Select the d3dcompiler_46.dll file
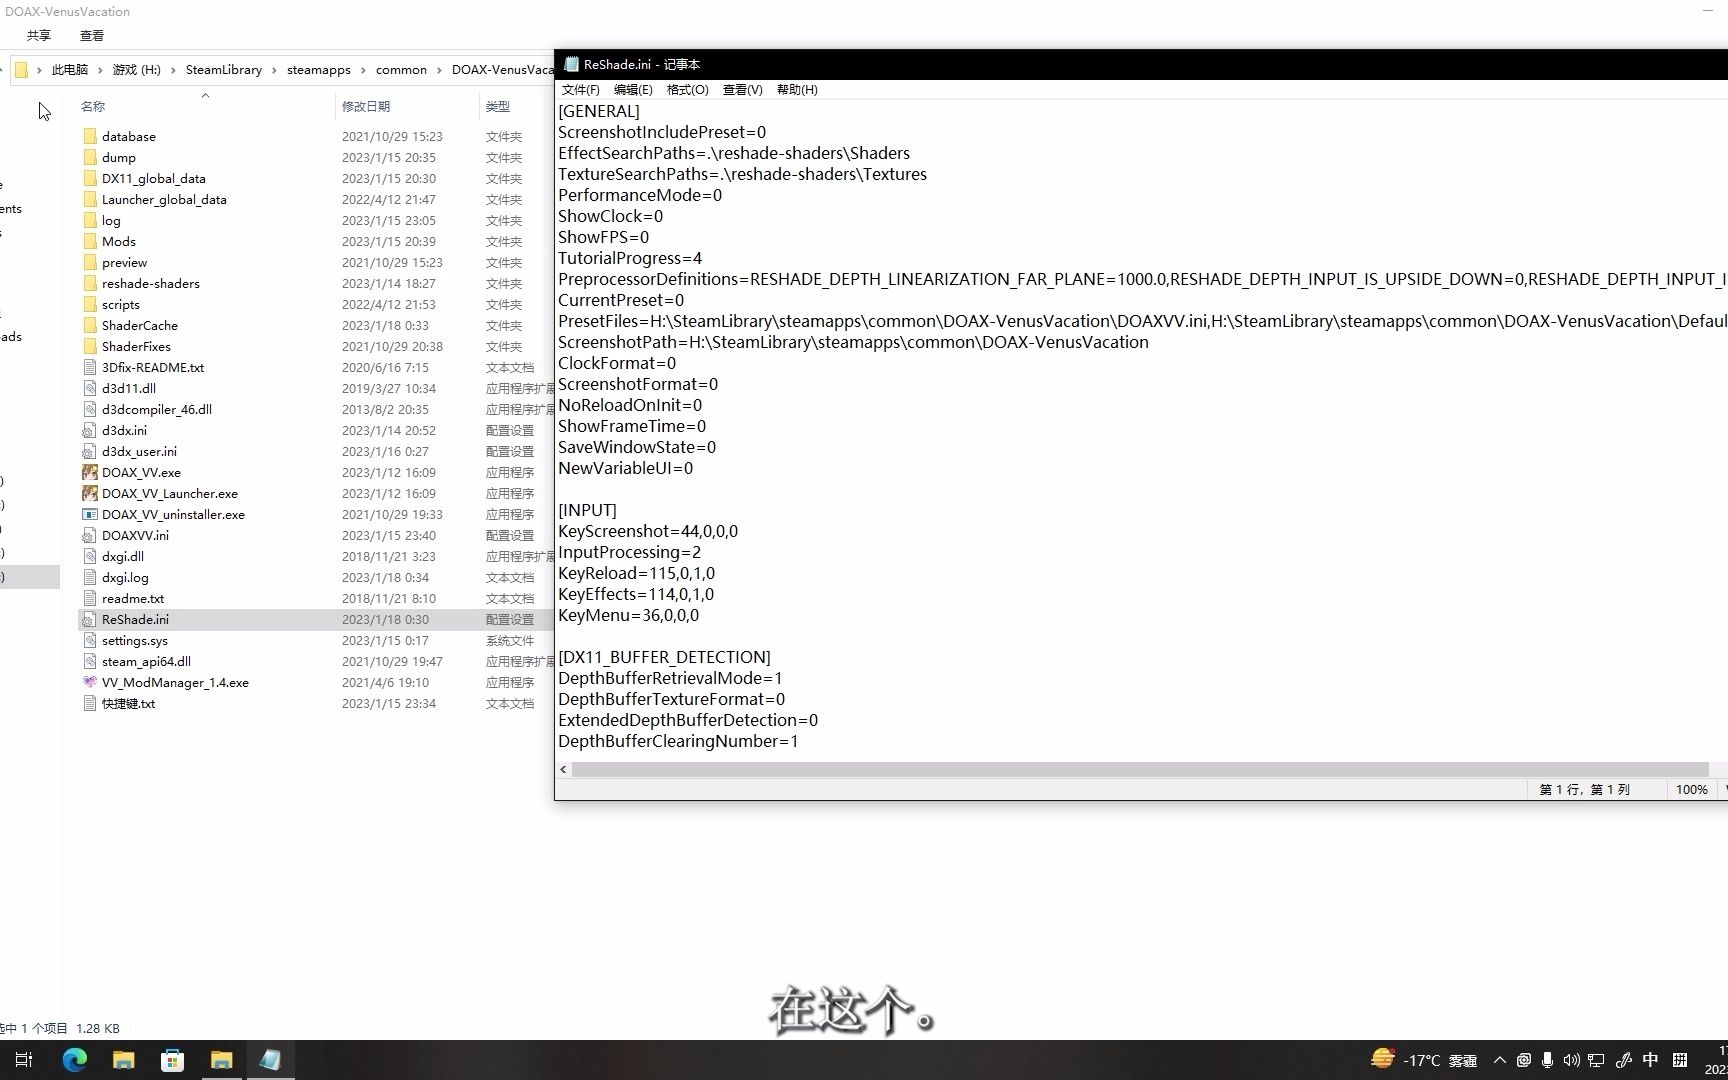 click(157, 409)
